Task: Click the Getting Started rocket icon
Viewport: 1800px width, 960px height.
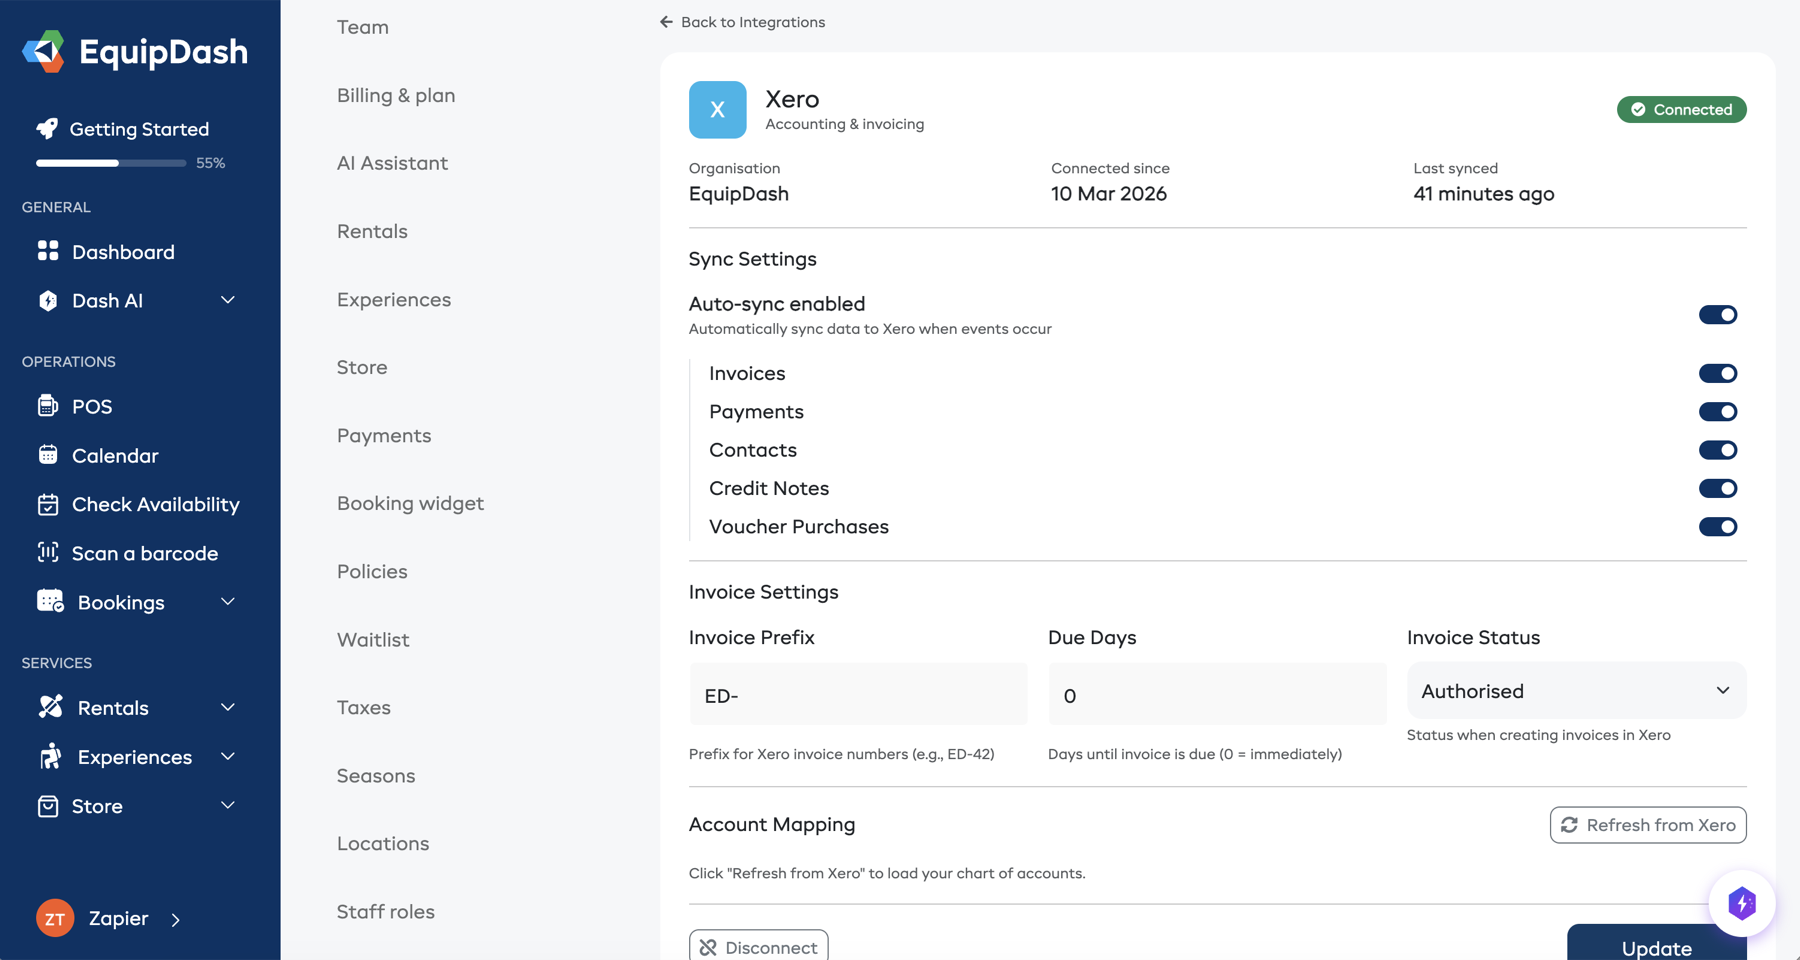Action: tap(47, 128)
